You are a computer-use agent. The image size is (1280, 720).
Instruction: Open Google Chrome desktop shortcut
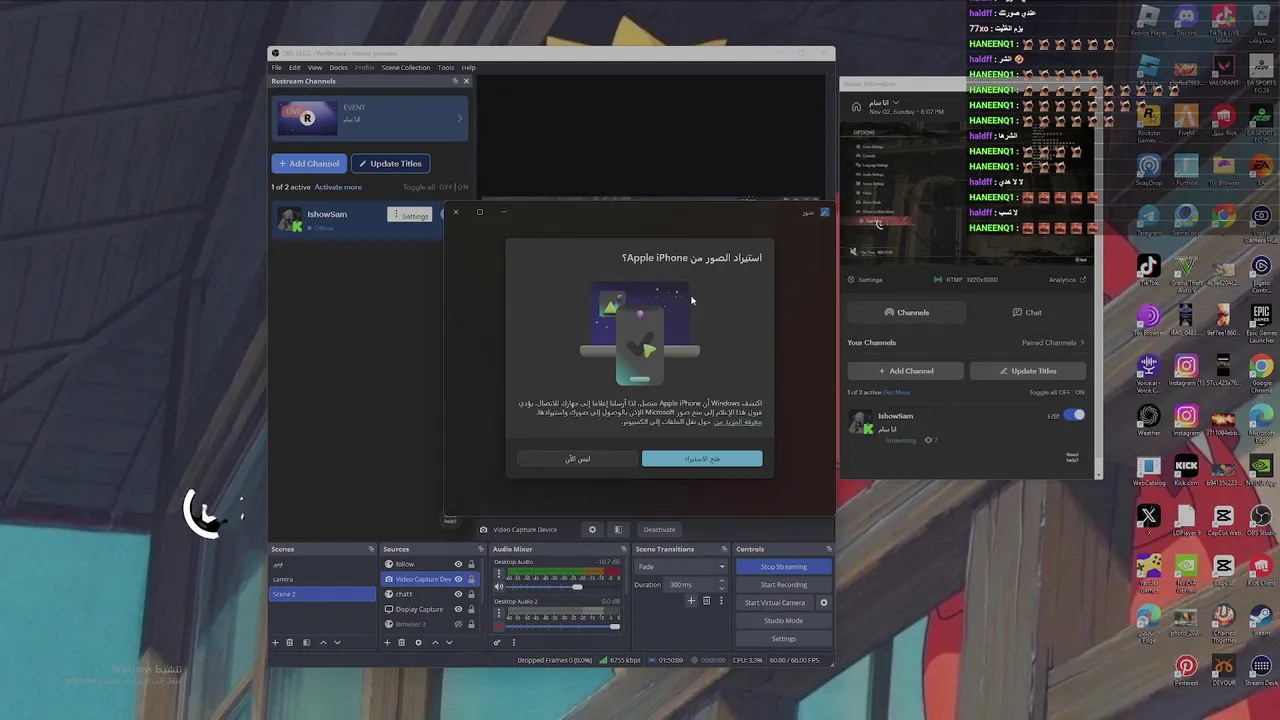tap(1261, 371)
